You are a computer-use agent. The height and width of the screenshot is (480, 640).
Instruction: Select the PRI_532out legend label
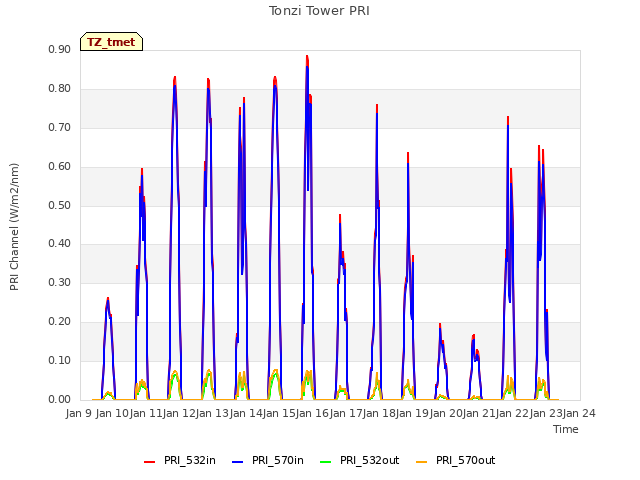(x=370, y=460)
